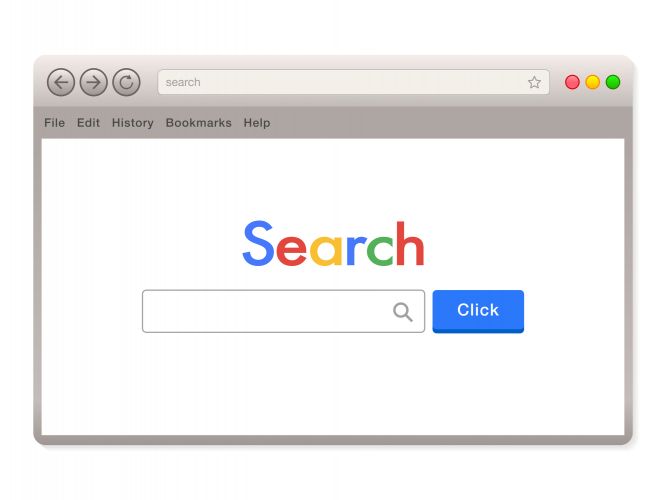Click the yellow window control dot
The height and width of the screenshot is (500, 666).
[593, 82]
